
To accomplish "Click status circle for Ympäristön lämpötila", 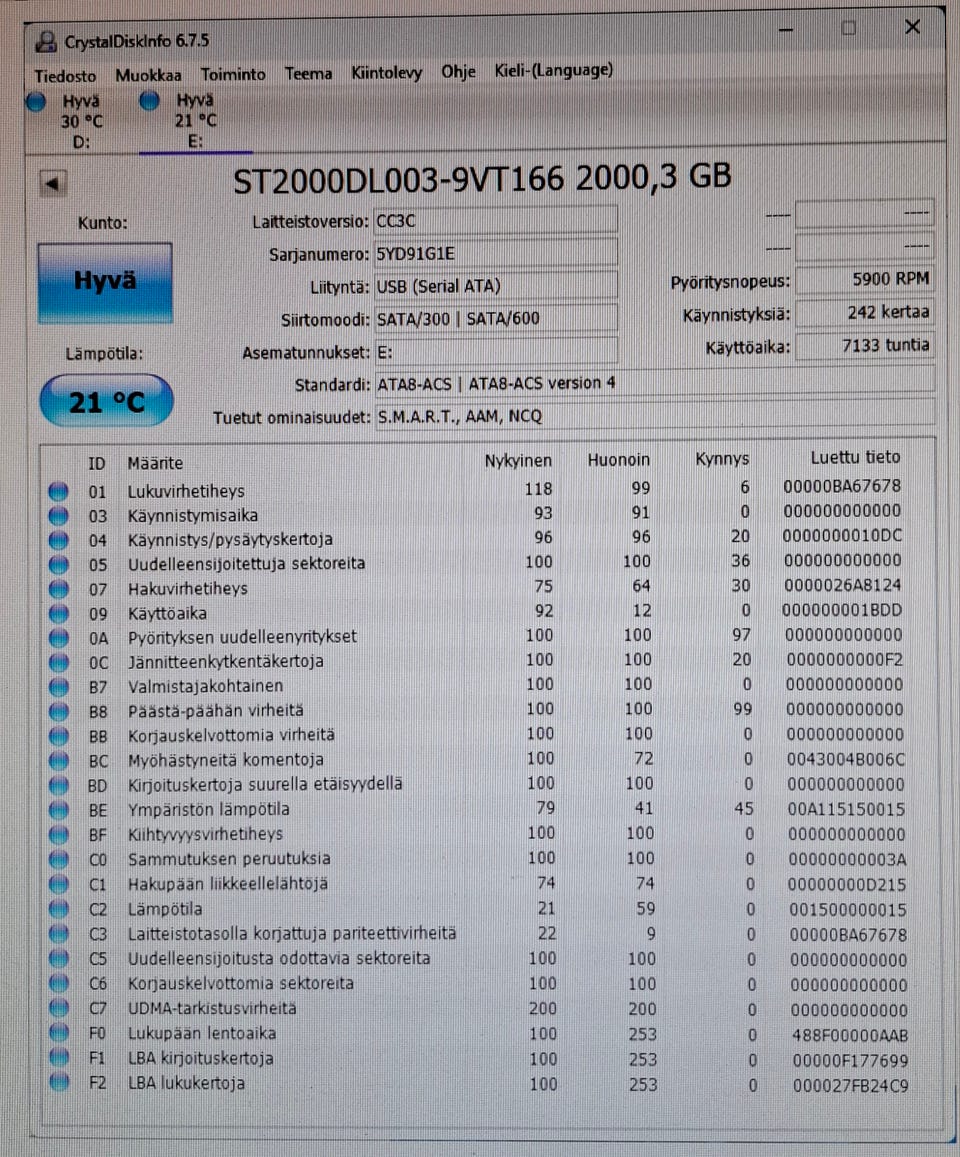I will [58, 809].
